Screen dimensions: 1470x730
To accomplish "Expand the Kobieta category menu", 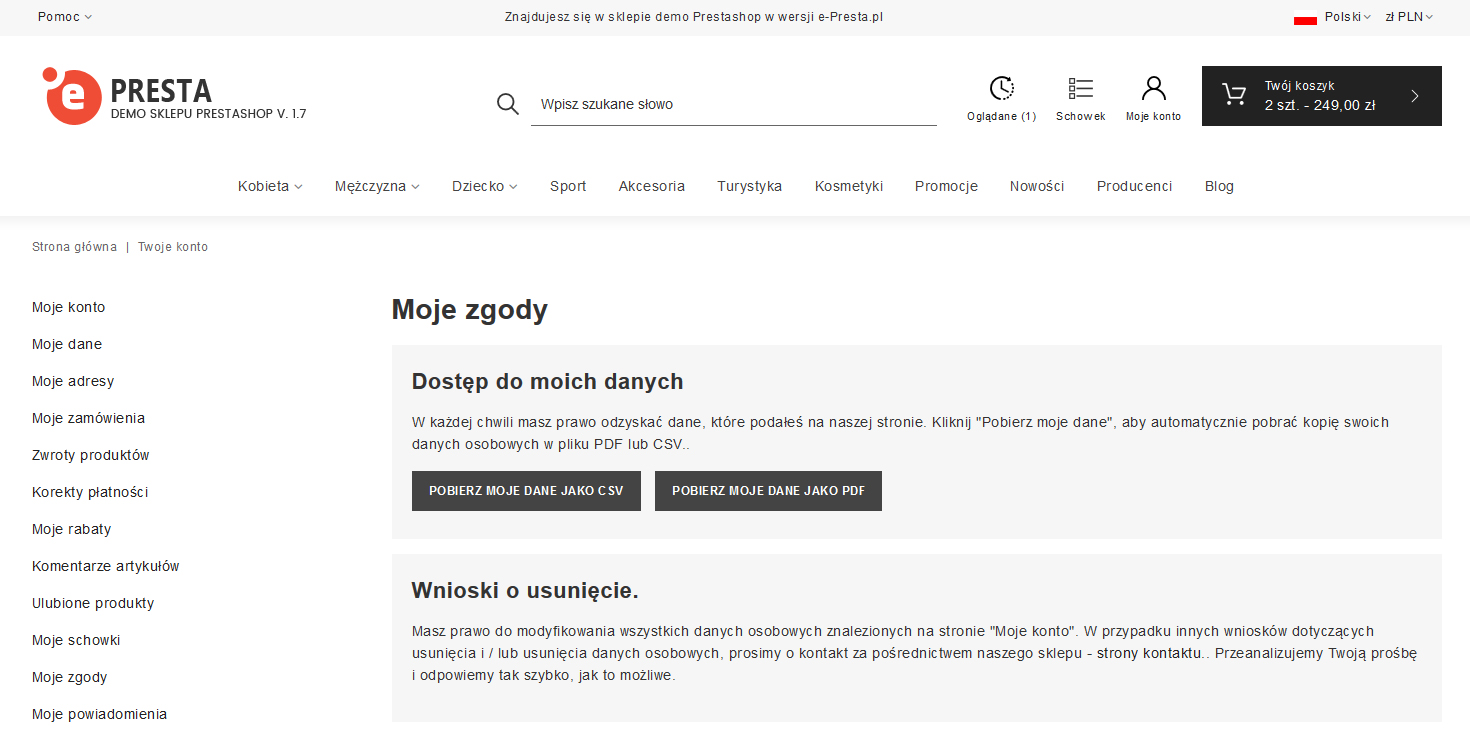I will point(270,186).
